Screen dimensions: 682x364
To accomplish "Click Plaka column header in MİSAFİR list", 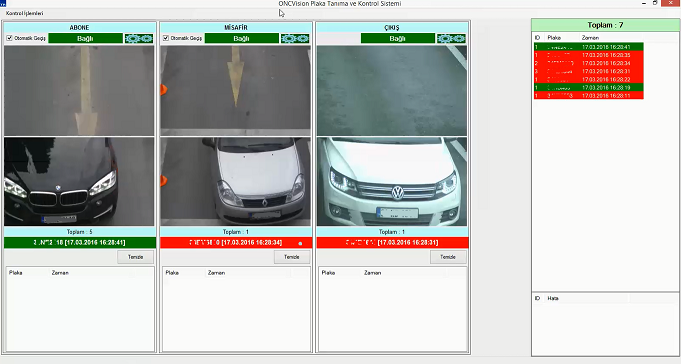I will (172, 273).
